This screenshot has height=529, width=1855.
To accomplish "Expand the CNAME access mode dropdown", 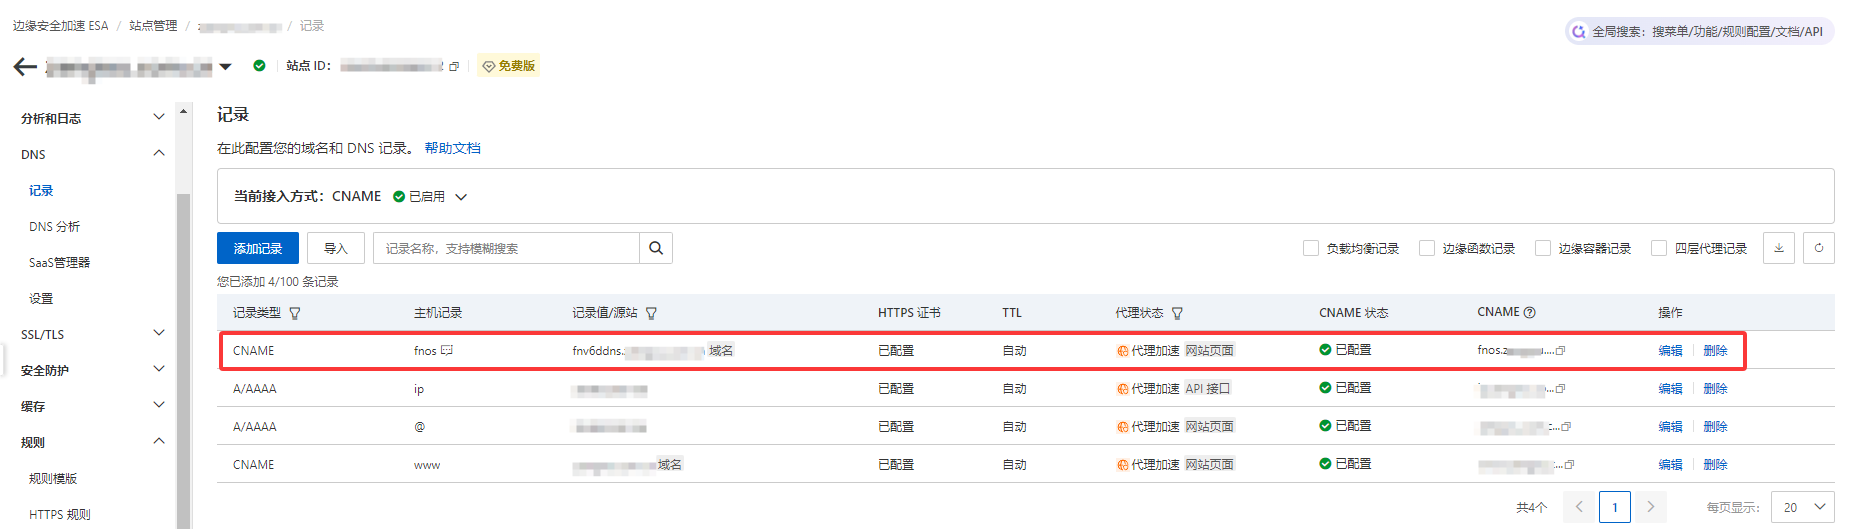I will click(461, 197).
